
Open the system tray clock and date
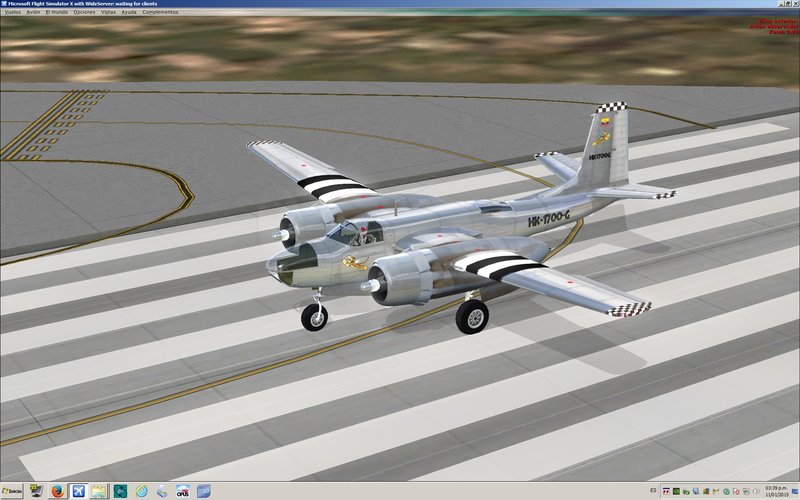(775, 491)
